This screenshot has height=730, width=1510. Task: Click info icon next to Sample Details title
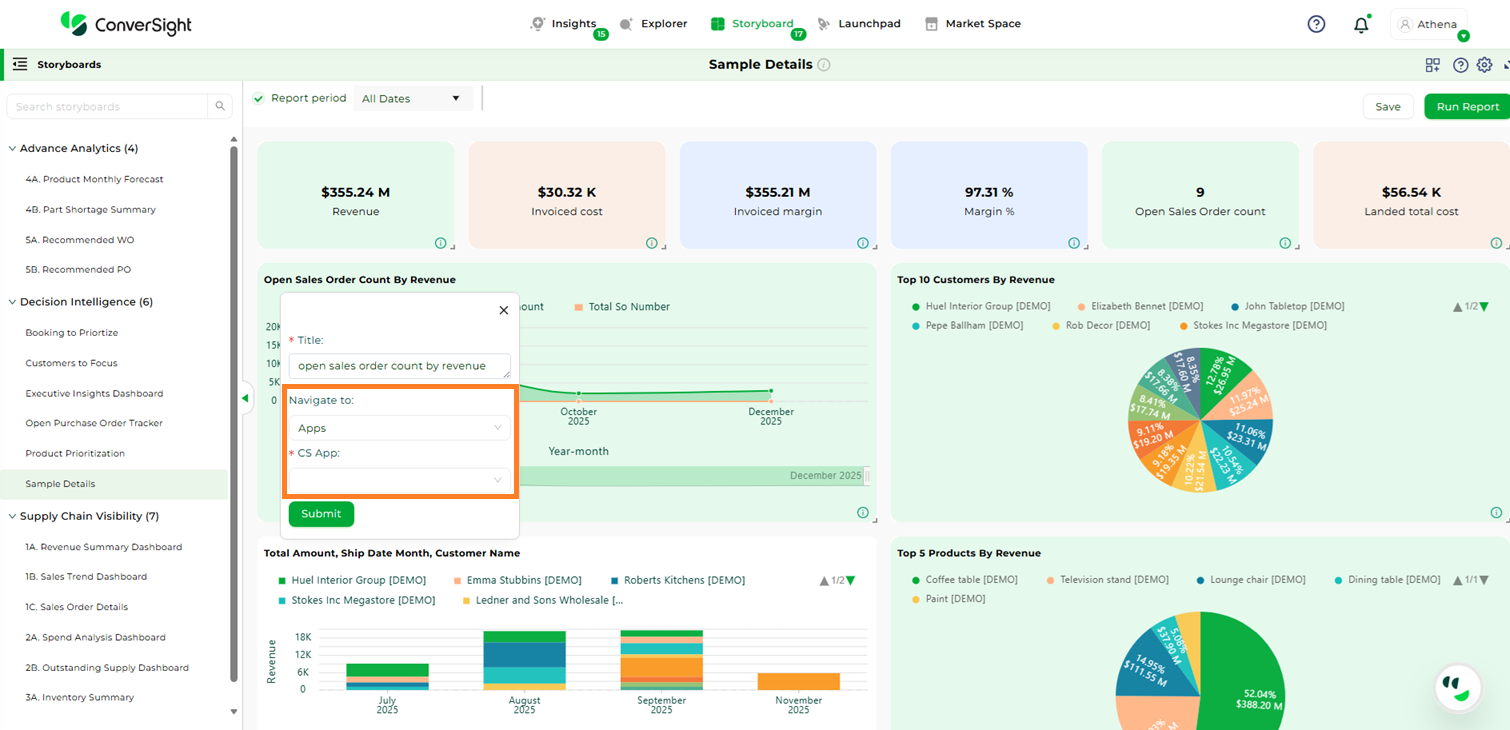tap(824, 65)
